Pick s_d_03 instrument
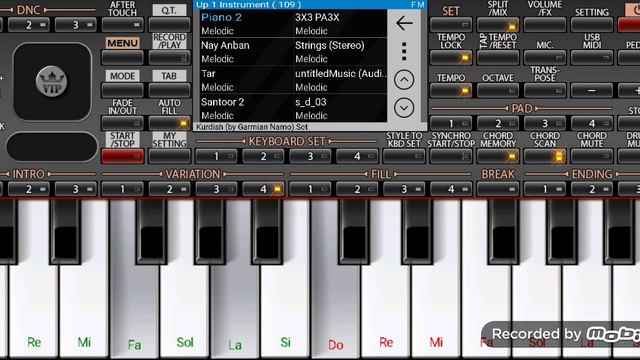 [340, 108]
